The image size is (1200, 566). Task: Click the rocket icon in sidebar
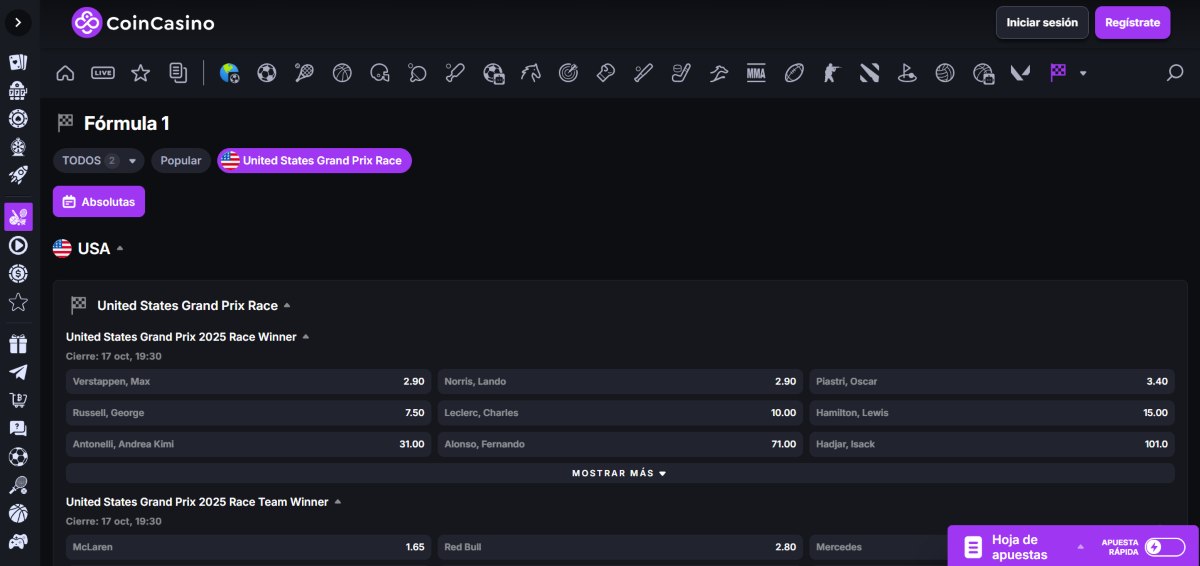(x=18, y=175)
